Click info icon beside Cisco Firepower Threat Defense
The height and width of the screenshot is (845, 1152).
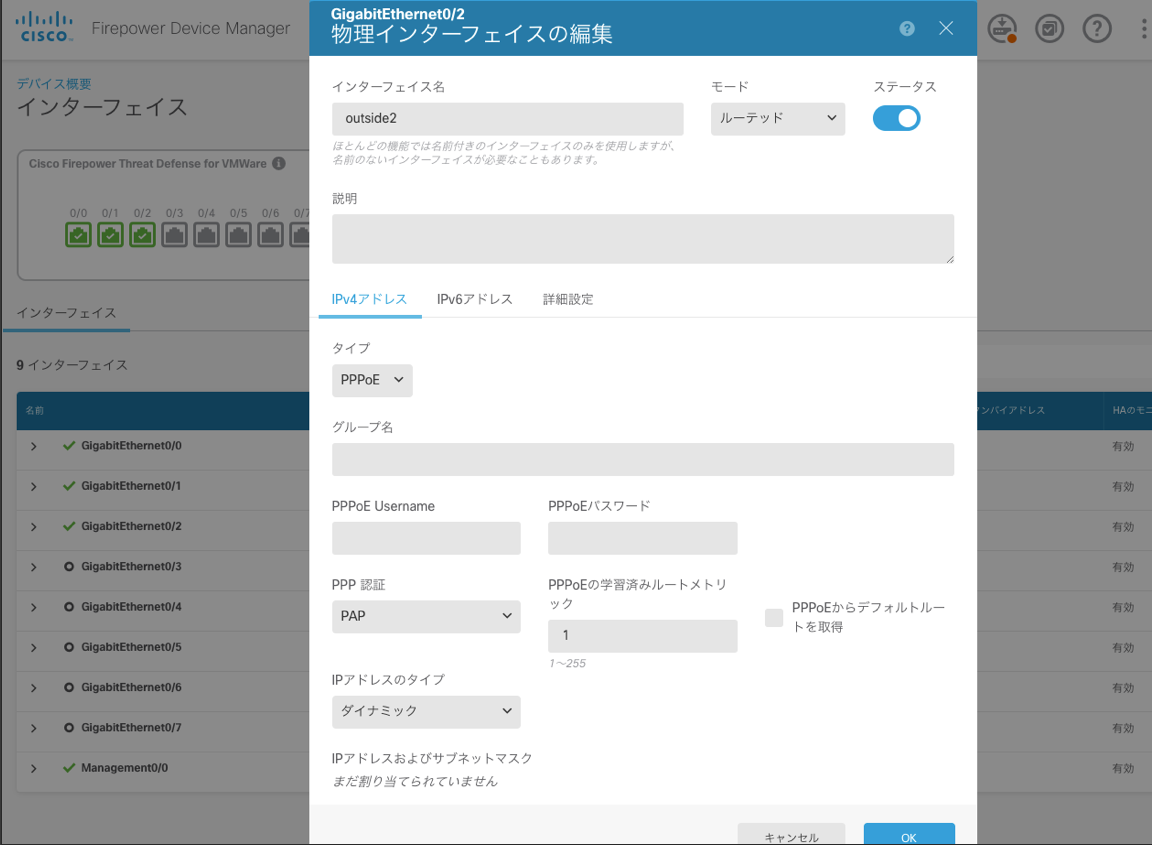279,163
